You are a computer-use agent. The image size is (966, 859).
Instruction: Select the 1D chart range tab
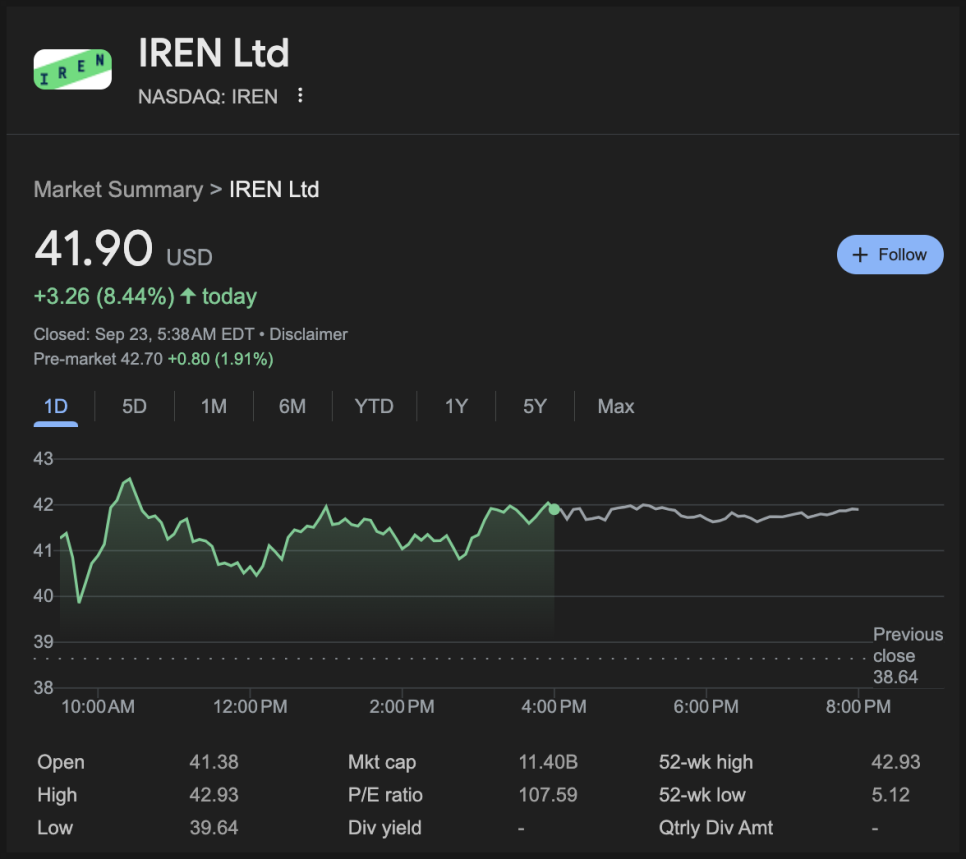coord(55,407)
